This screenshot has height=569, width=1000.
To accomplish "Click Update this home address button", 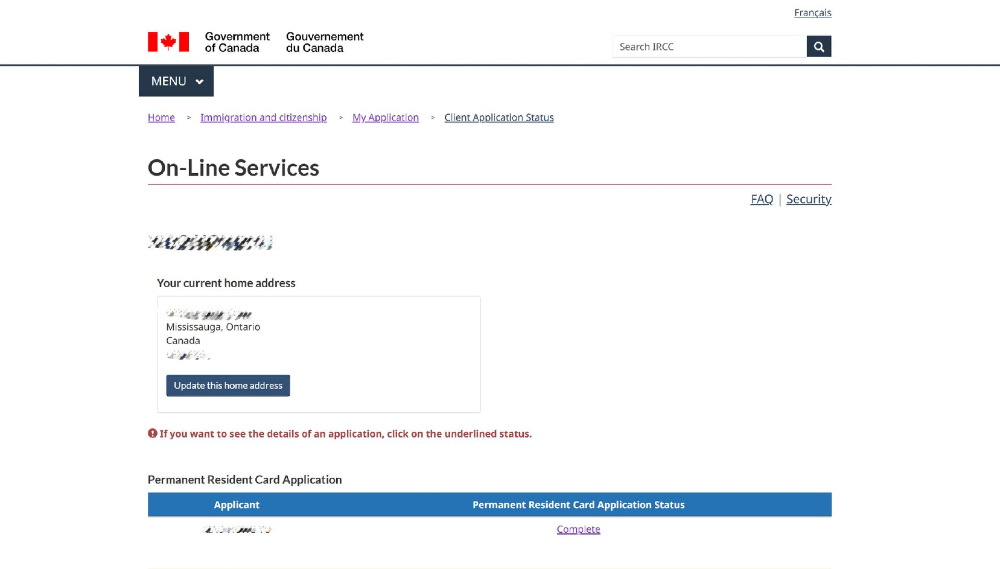I will point(228,385).
